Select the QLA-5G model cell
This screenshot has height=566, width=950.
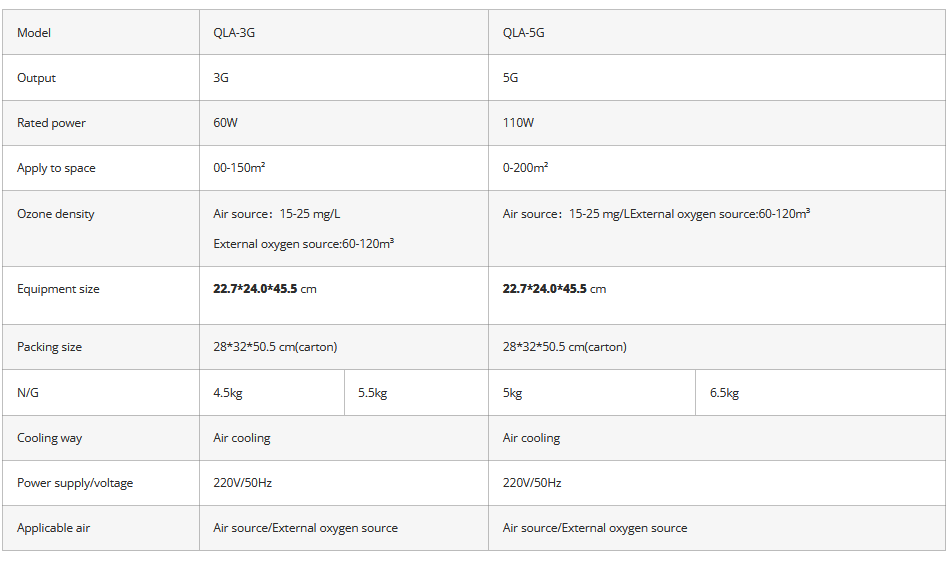click(x=523, y=33)
